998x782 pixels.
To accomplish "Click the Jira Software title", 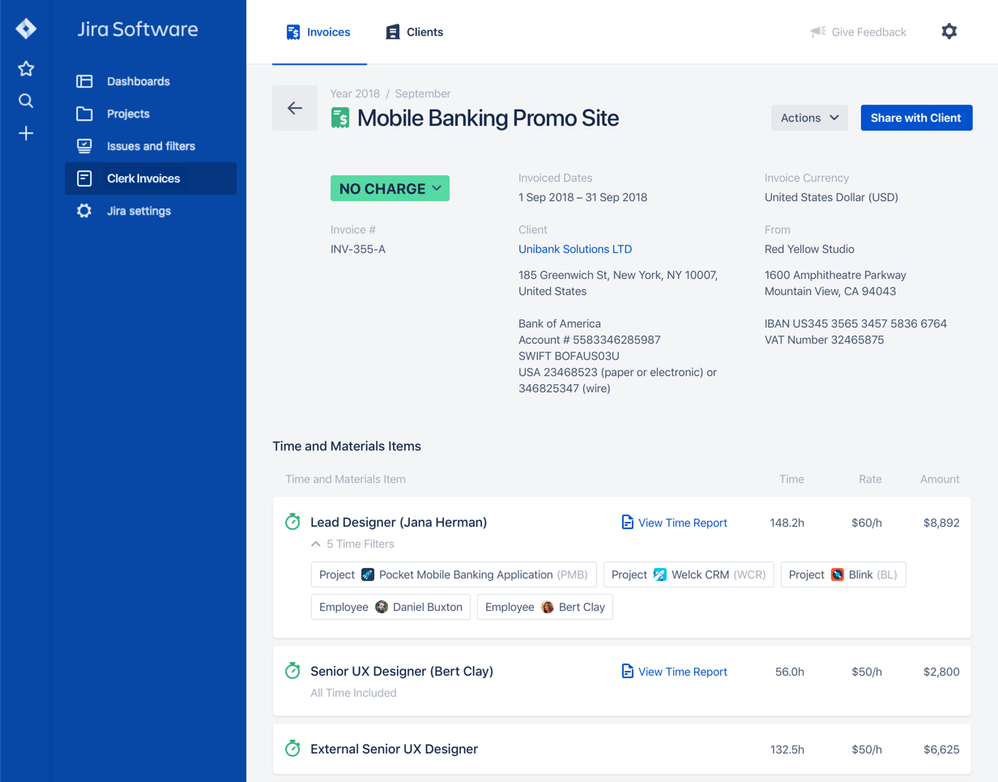I will 137,29.
